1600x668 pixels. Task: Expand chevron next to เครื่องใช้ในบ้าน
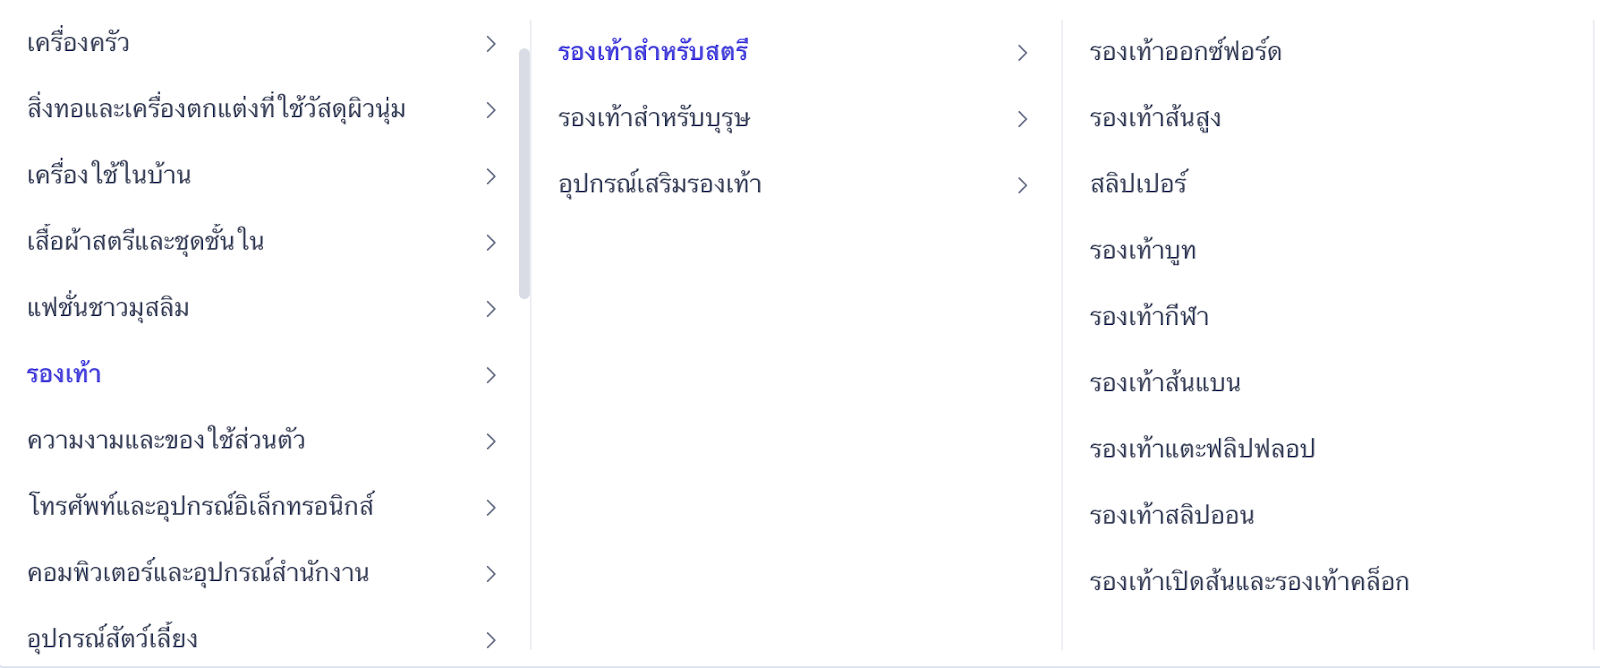pos(490,177)
